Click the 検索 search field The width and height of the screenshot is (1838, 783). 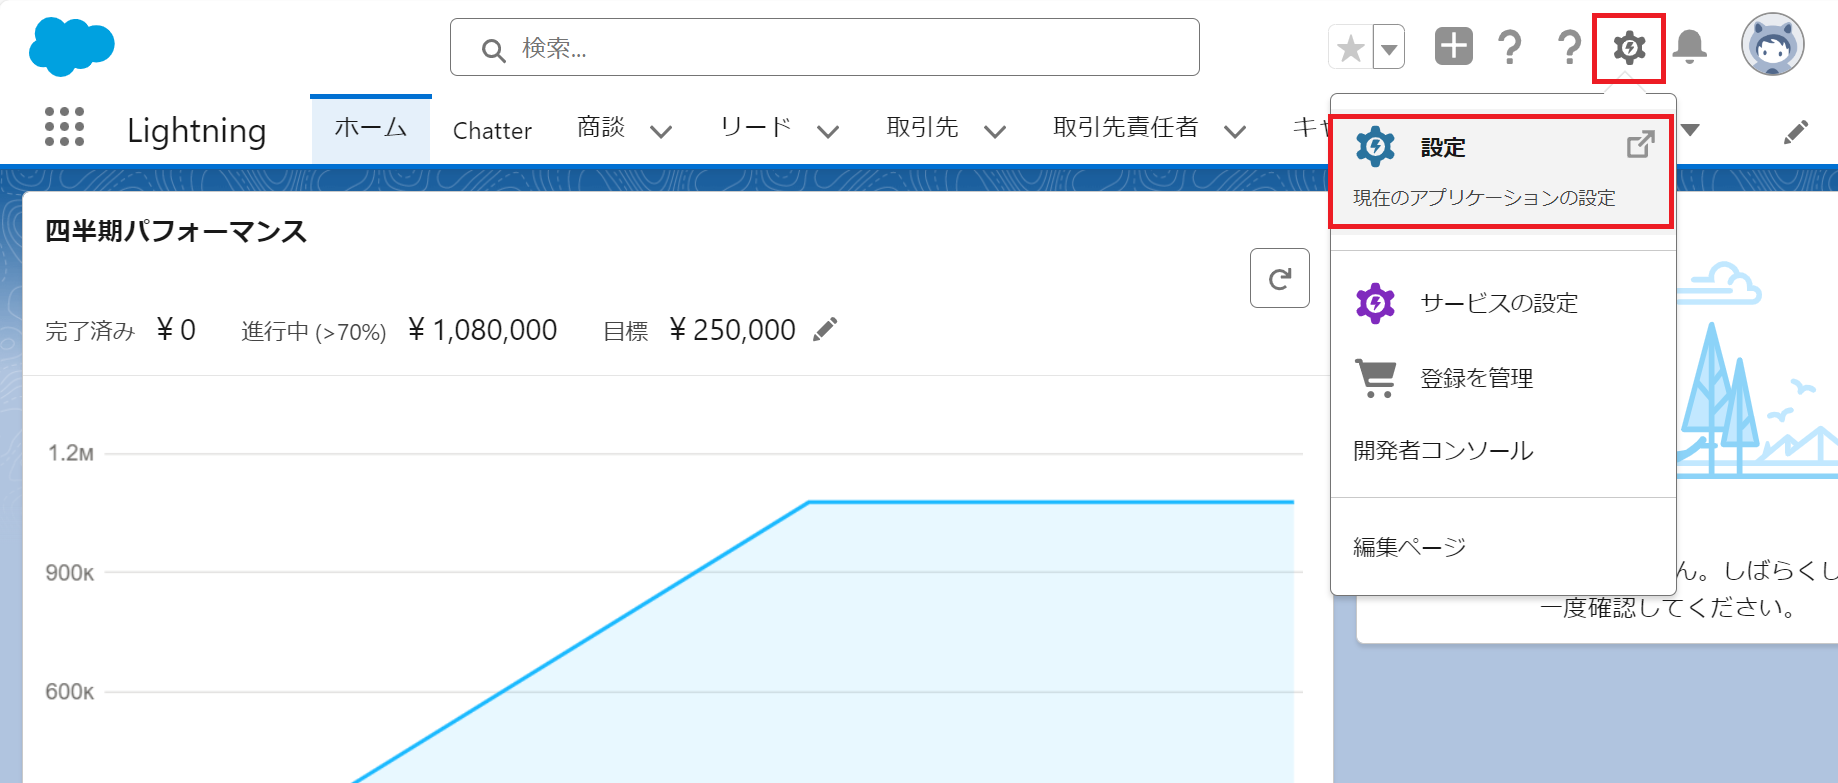pos(824,48)
